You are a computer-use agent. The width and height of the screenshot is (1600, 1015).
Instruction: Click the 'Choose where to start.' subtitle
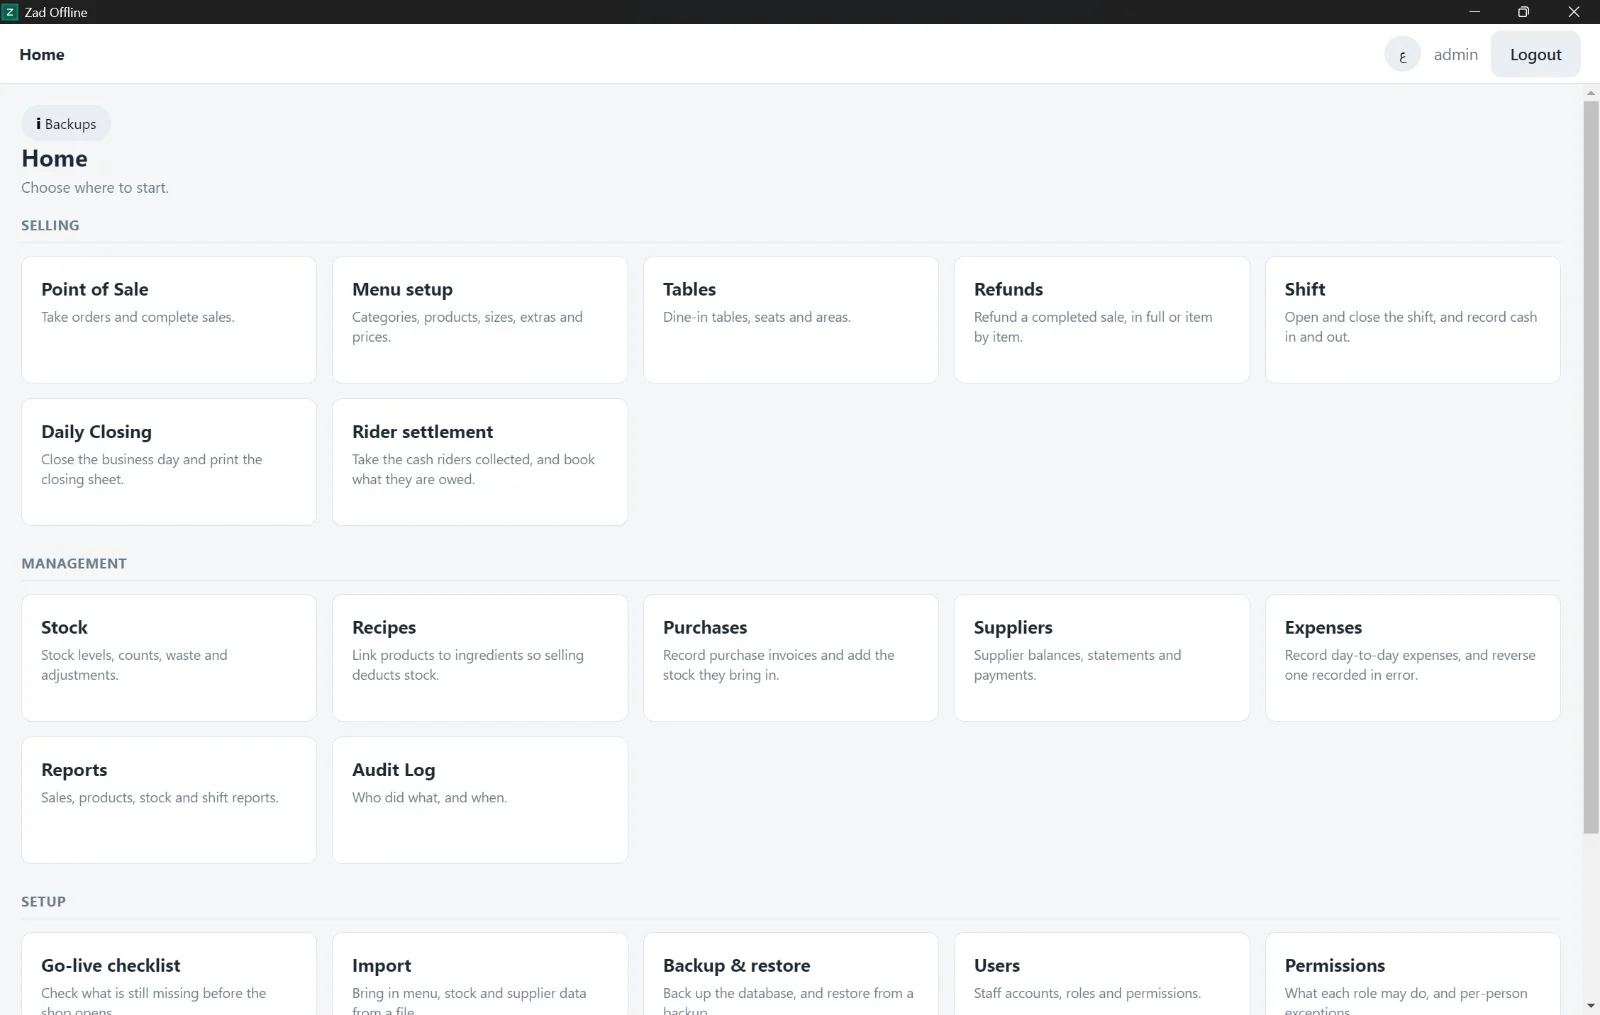click(95, 187)
